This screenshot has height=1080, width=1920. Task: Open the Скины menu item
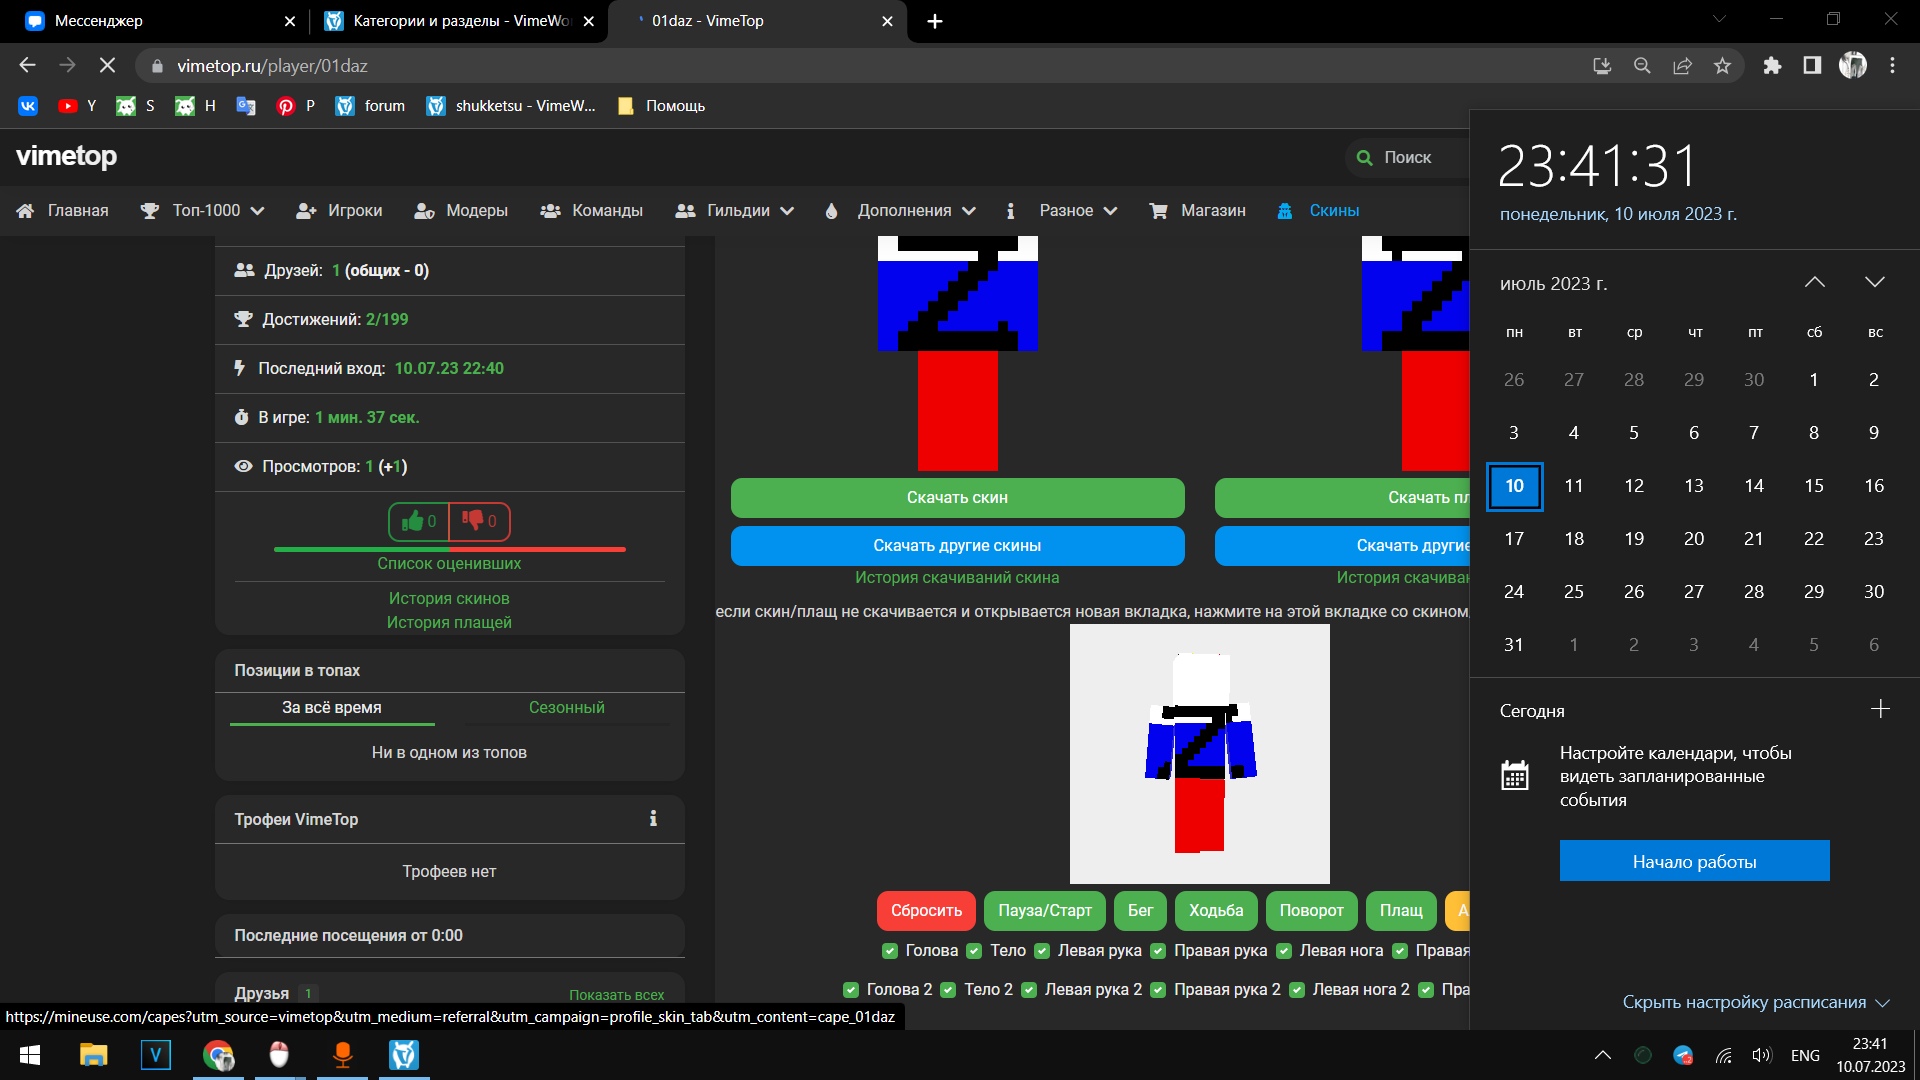[1333, 211]
